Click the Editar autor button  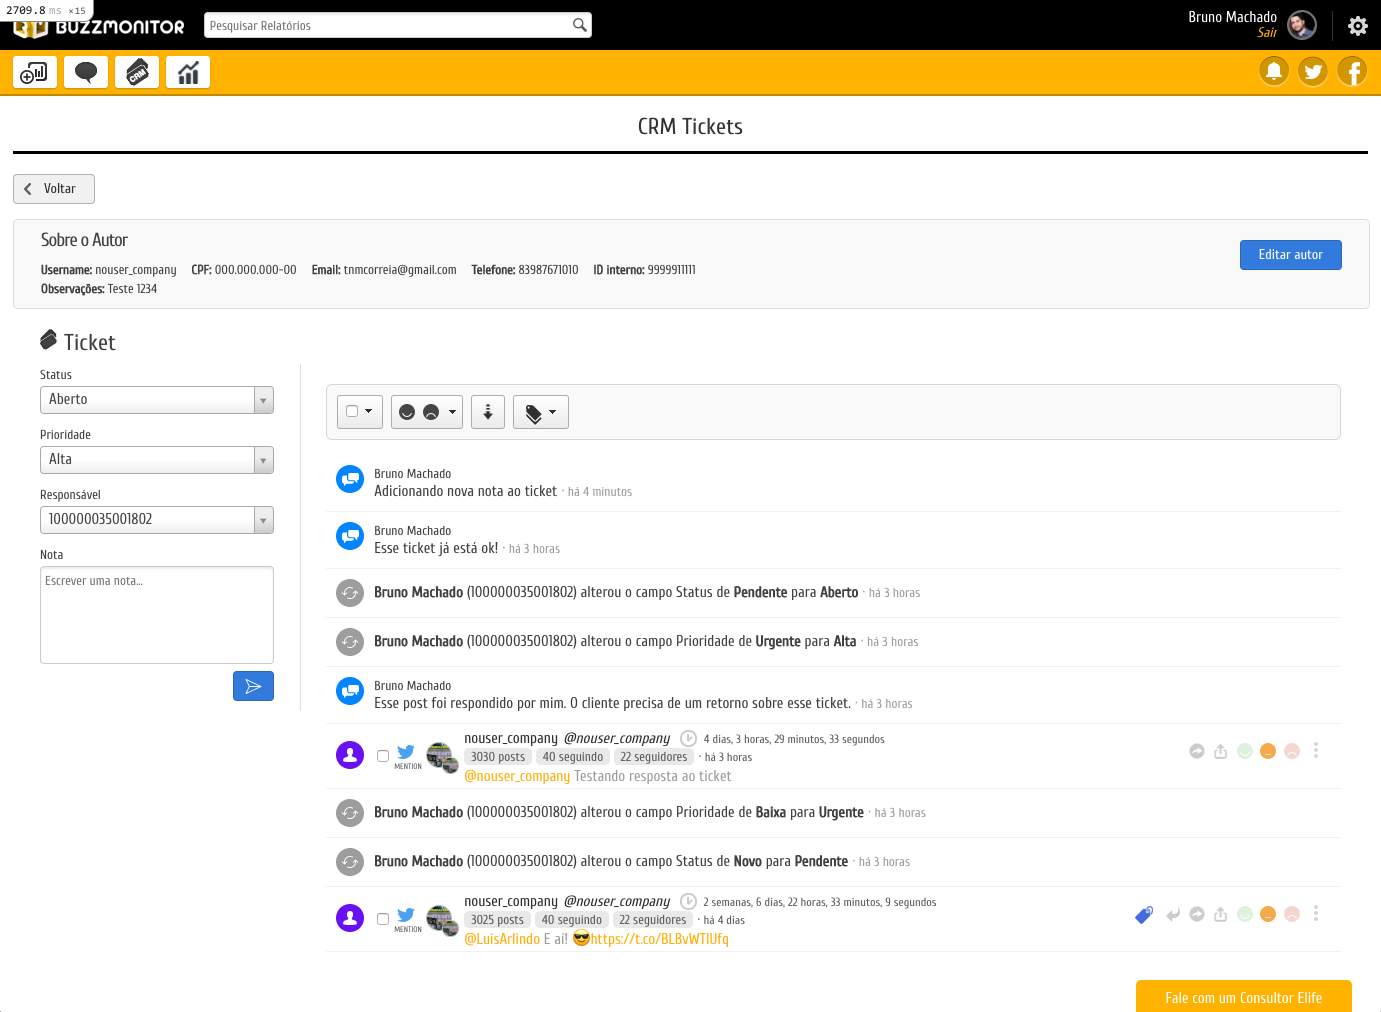point(1290,255)
